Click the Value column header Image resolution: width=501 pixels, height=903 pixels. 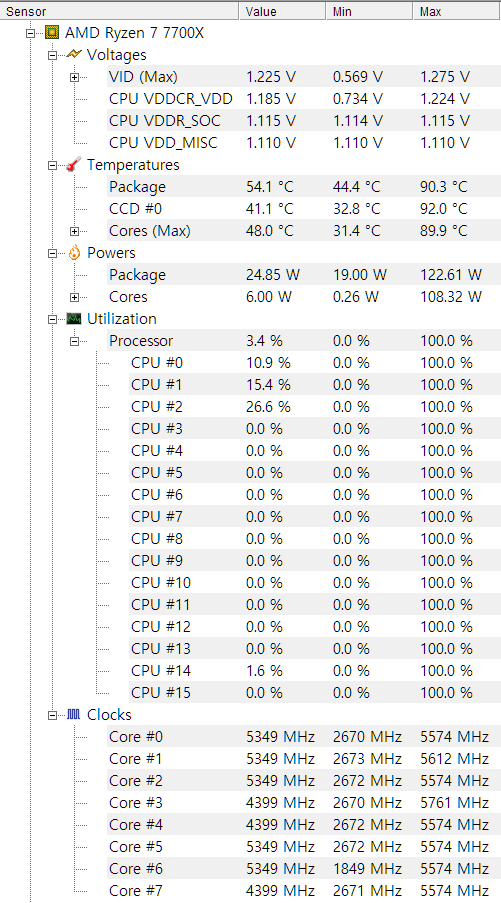click(282, 11)
